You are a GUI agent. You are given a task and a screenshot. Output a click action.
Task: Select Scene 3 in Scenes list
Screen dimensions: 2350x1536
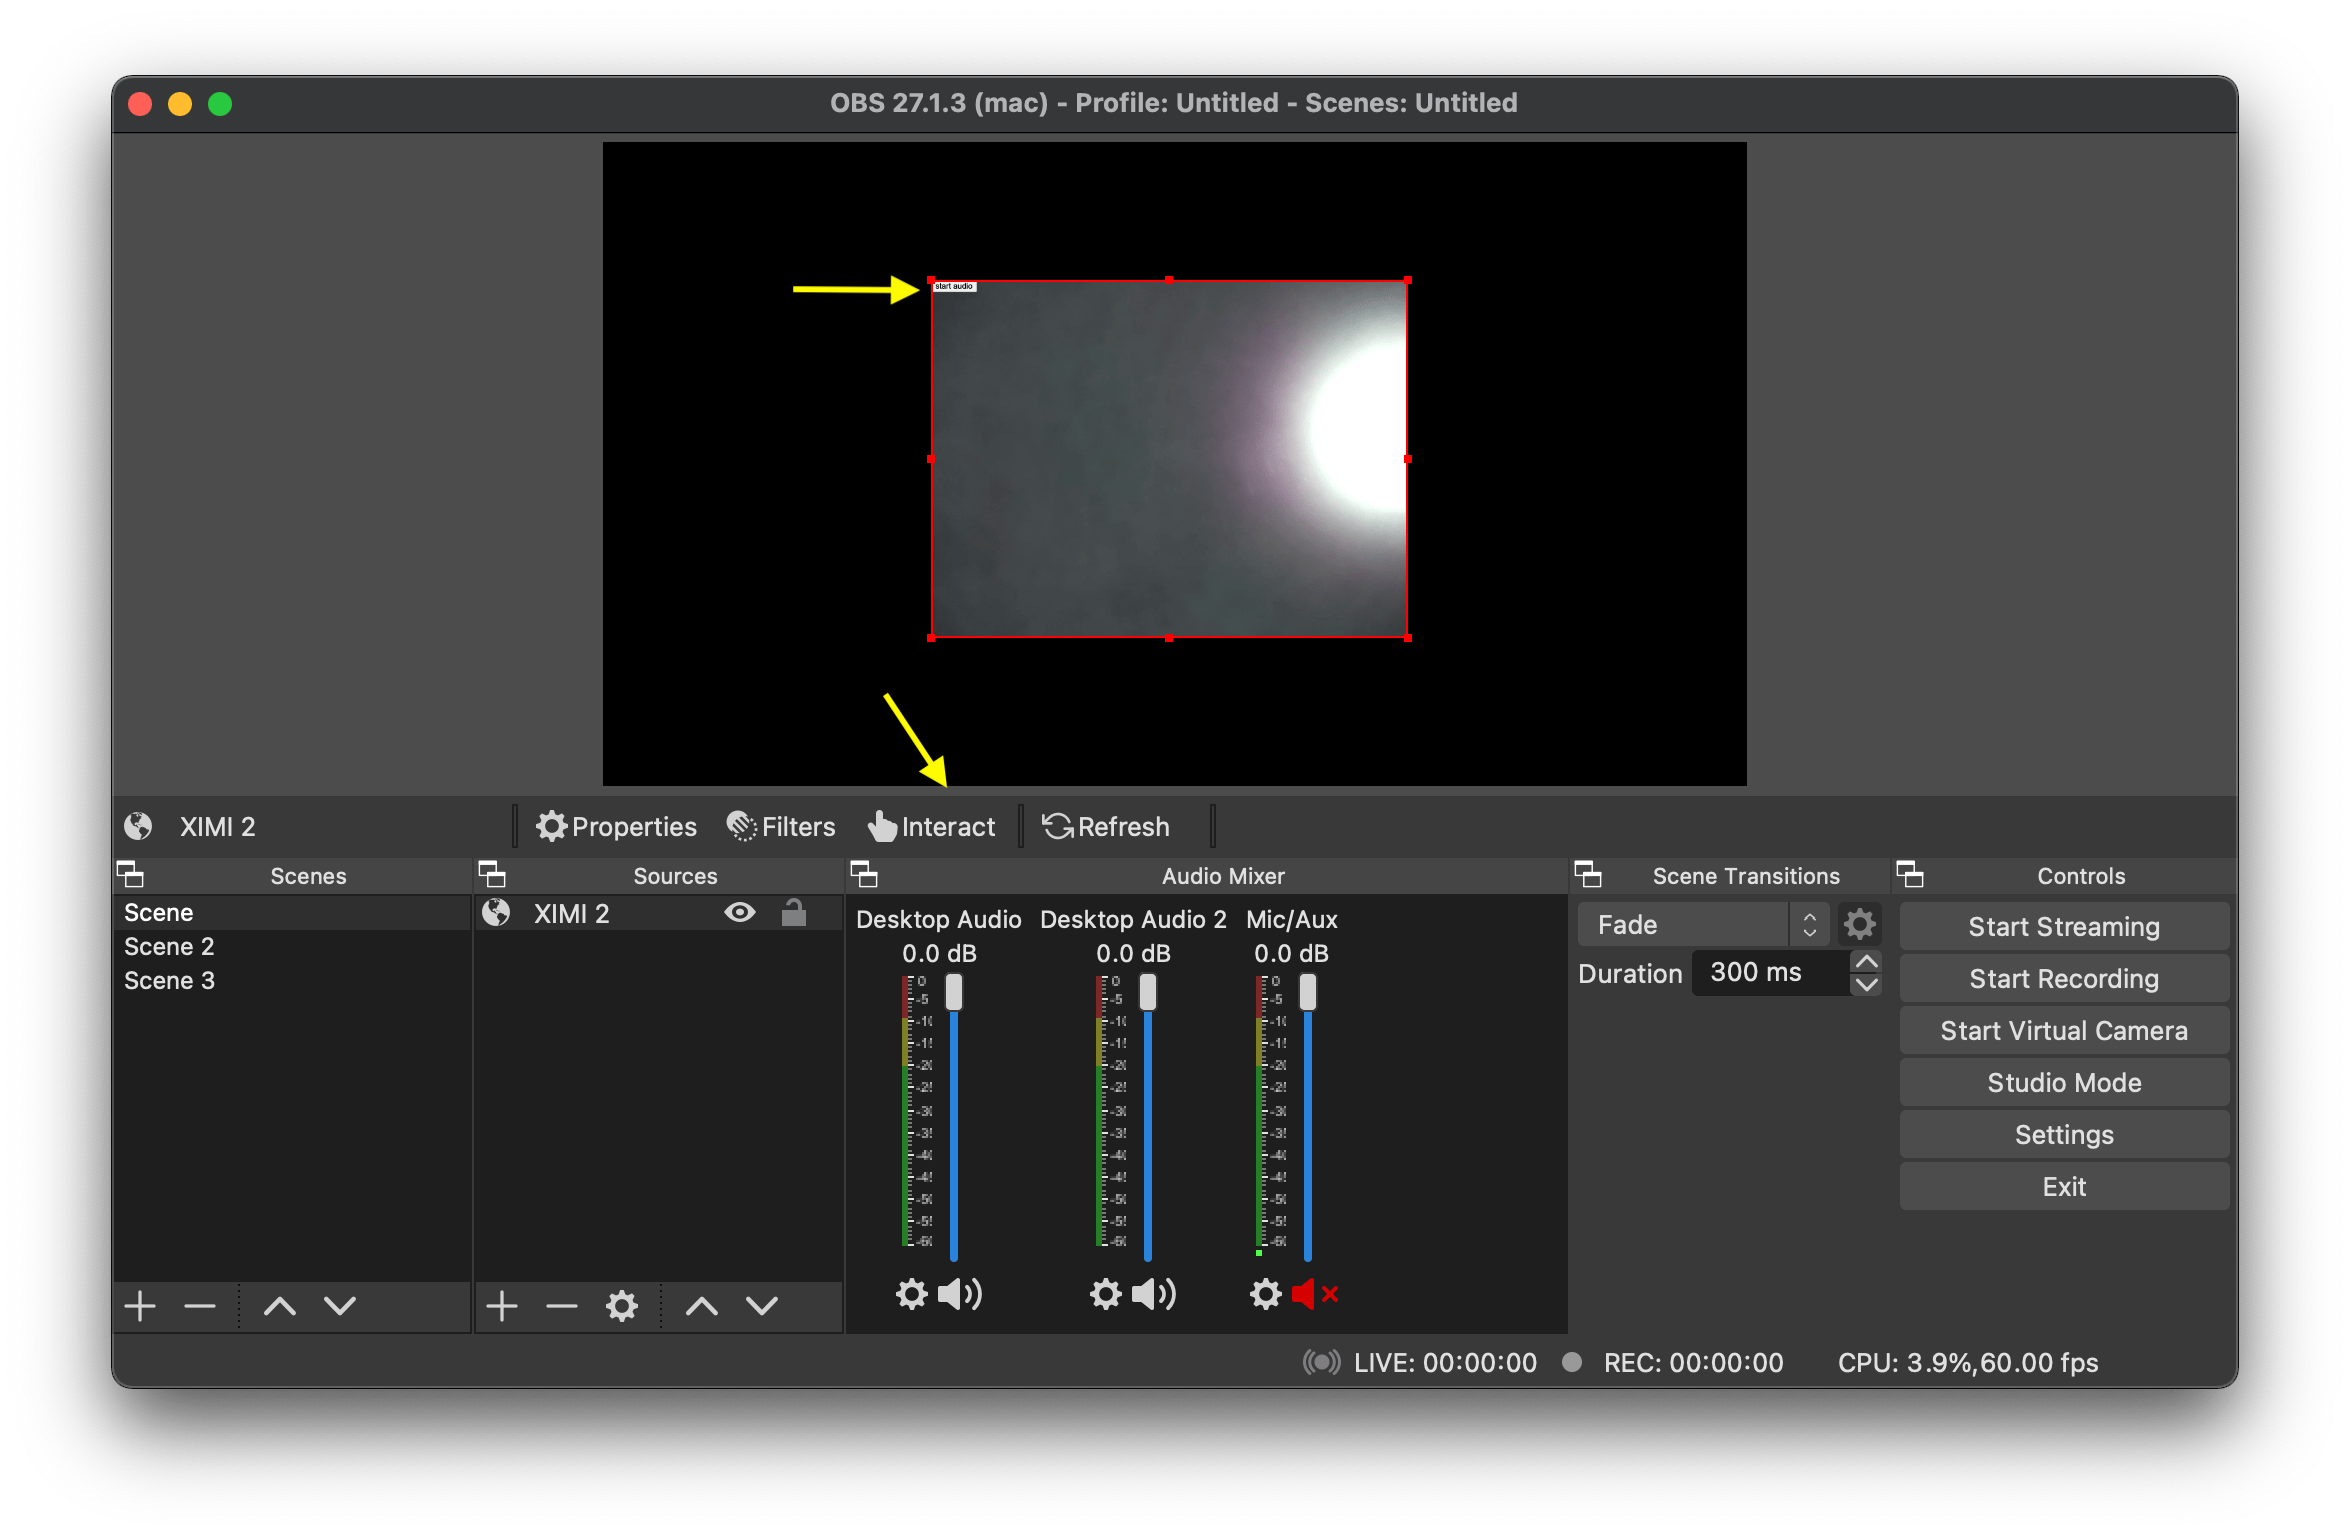[x=291, y=981]
